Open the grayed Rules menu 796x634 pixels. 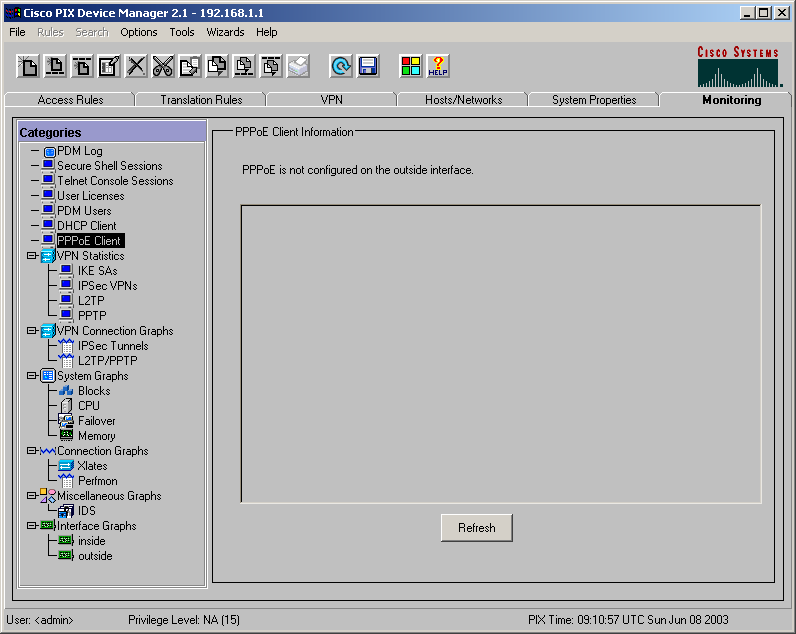[x=50, y=32]
